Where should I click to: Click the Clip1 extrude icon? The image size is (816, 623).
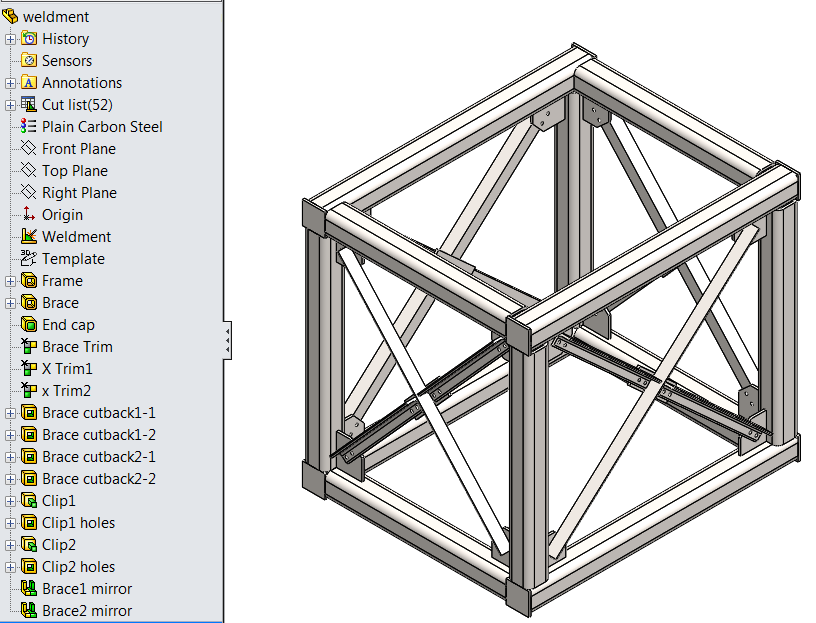[29, 501]
